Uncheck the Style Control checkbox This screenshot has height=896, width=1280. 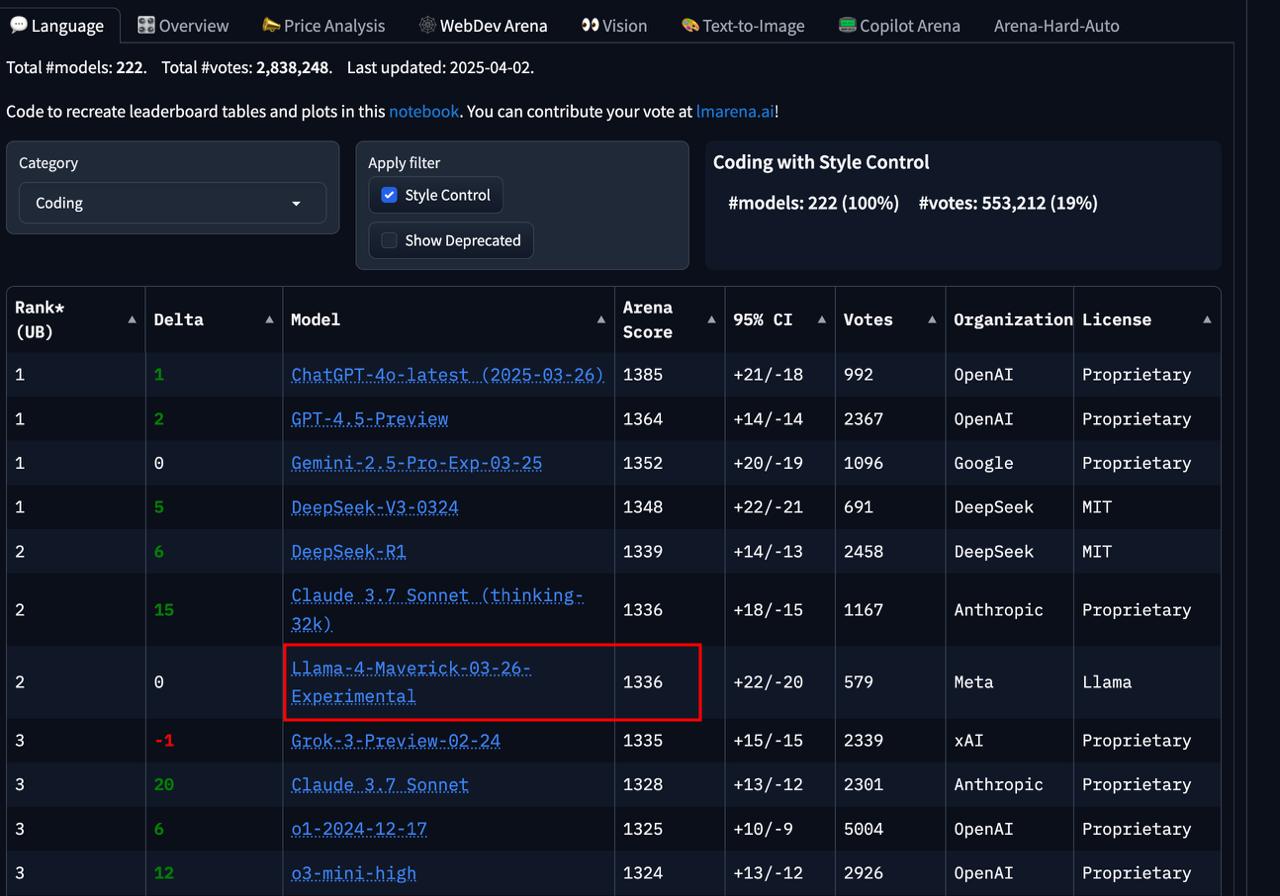[389, 195]
